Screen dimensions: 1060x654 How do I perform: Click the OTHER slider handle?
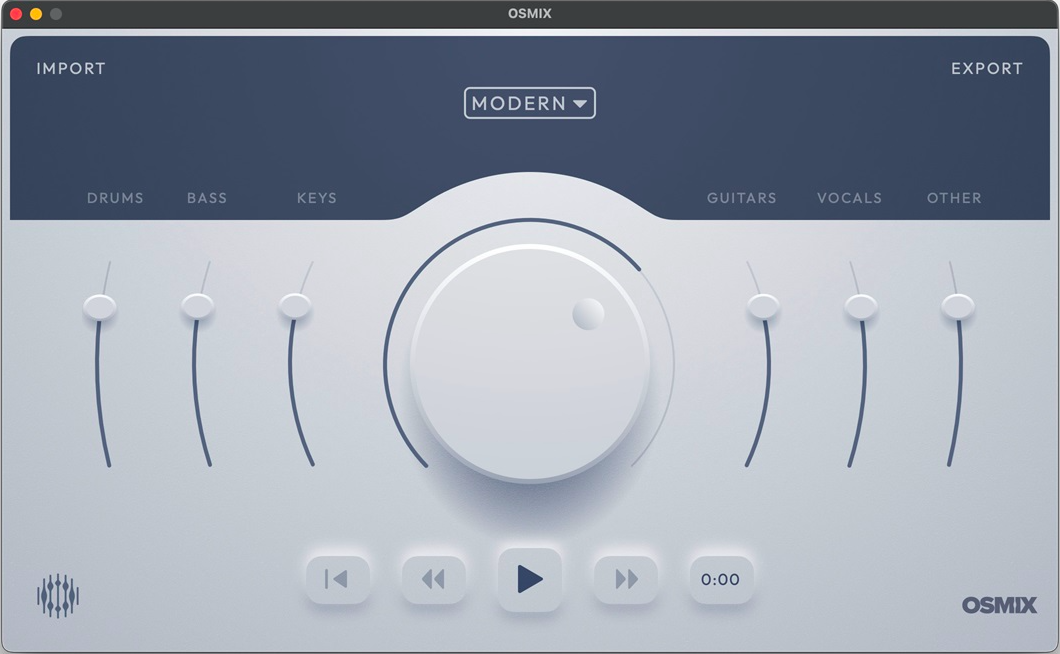(x=959, y=306)
